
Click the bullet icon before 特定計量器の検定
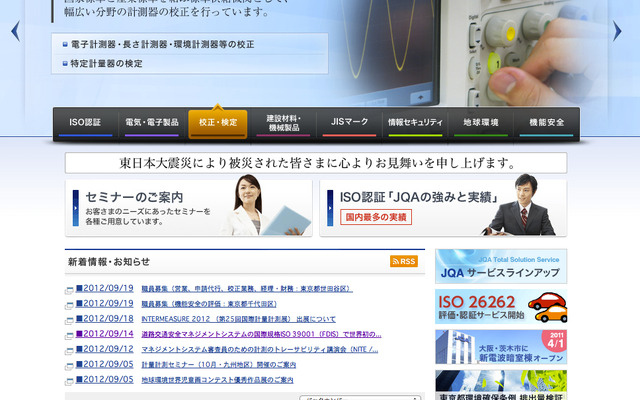pyautogui.click(x=65, y=64)
